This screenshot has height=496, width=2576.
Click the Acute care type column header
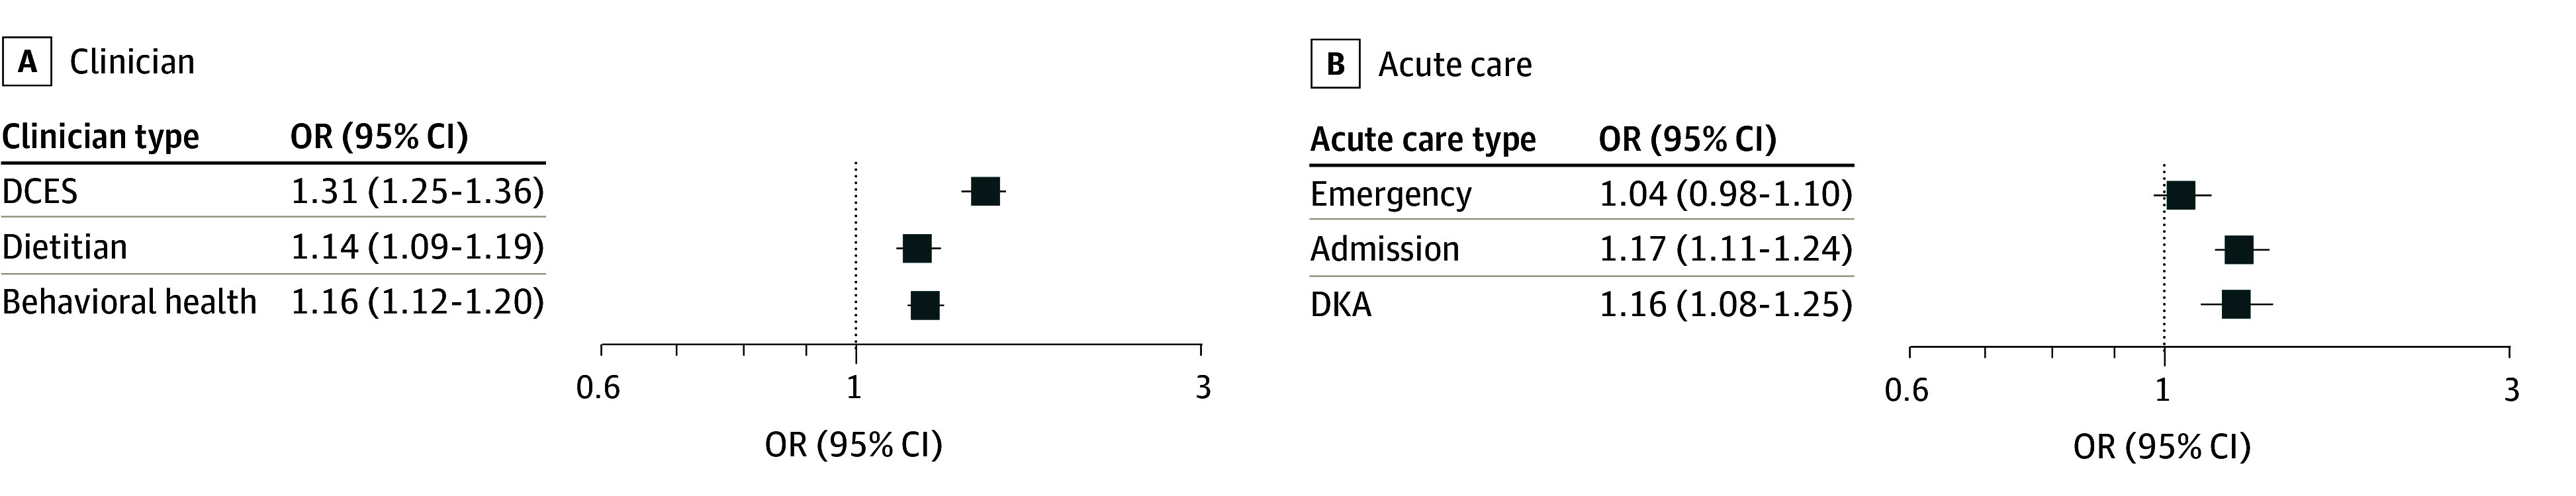[x=1423, y=139]
